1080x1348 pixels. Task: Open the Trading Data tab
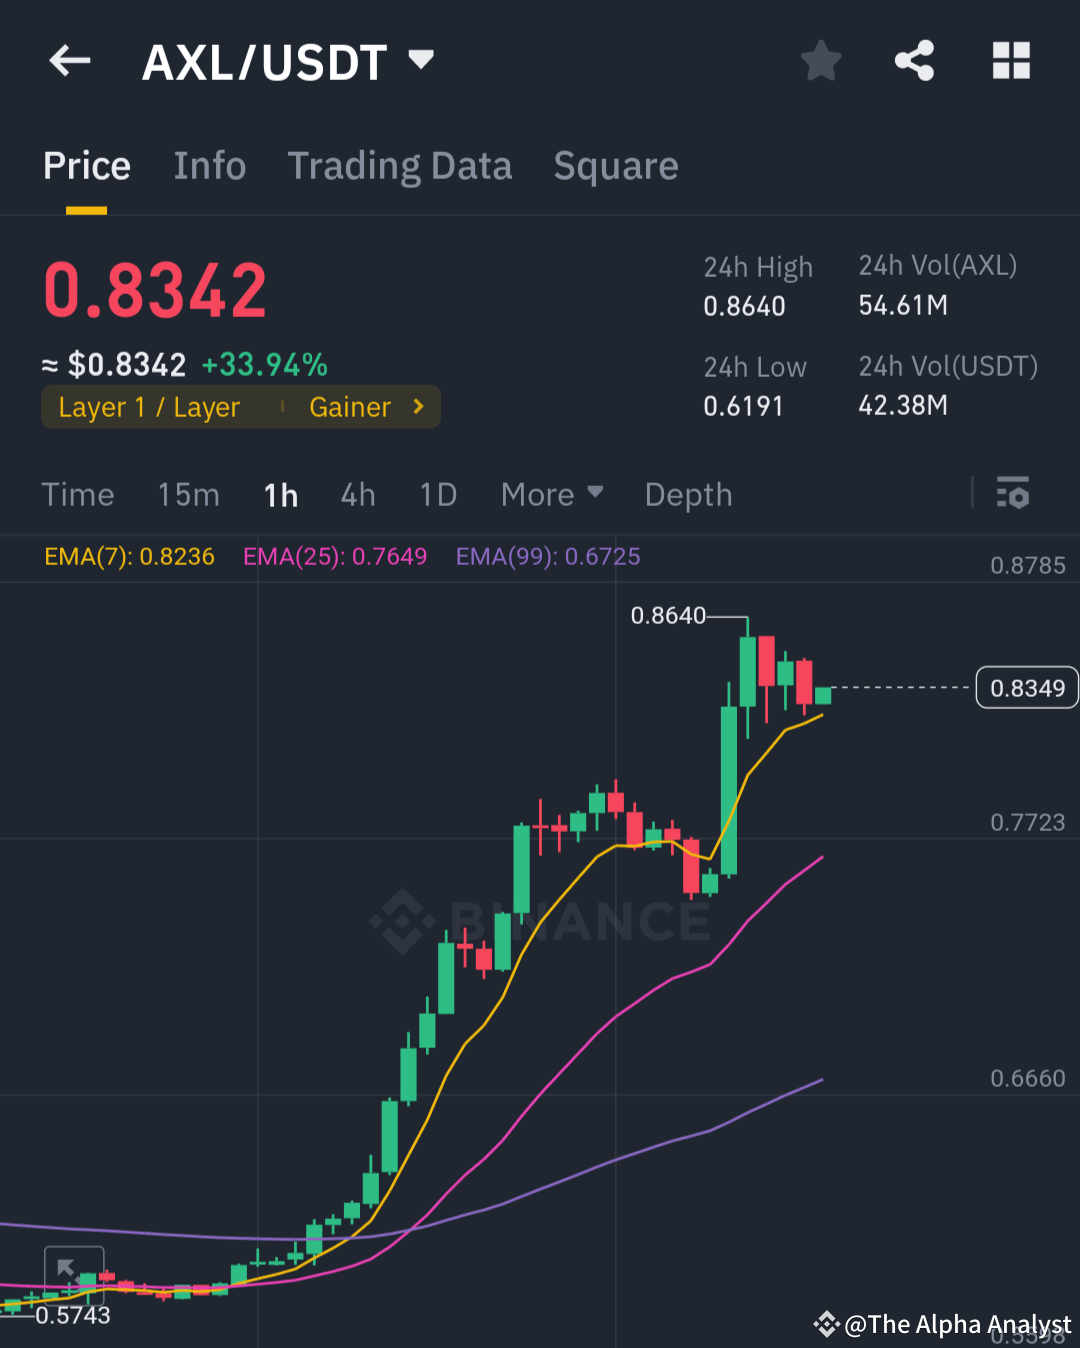pos(400,166)
